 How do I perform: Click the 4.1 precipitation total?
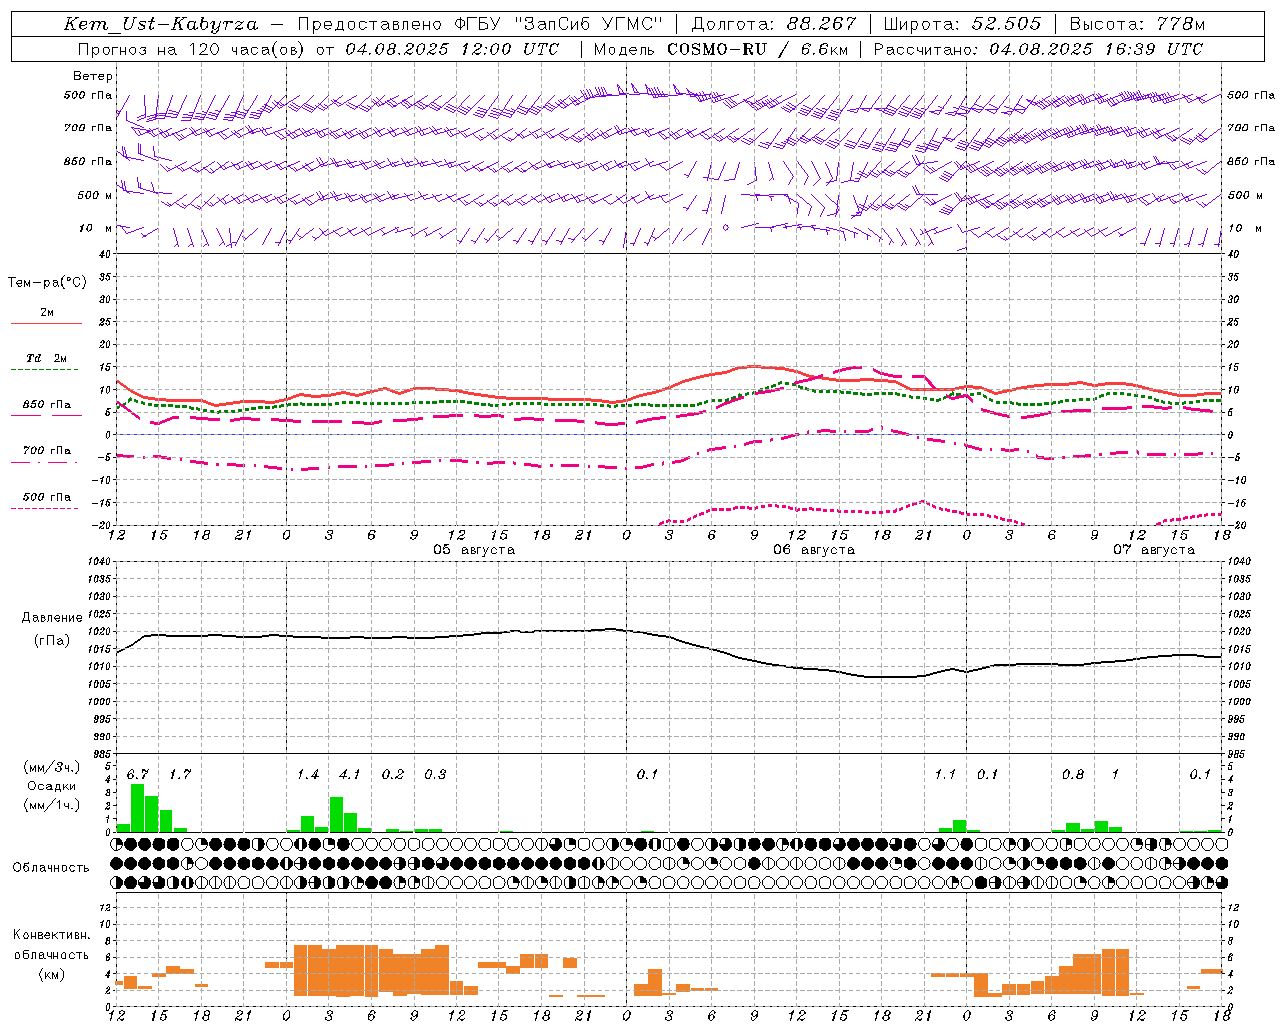coord(350,775)
